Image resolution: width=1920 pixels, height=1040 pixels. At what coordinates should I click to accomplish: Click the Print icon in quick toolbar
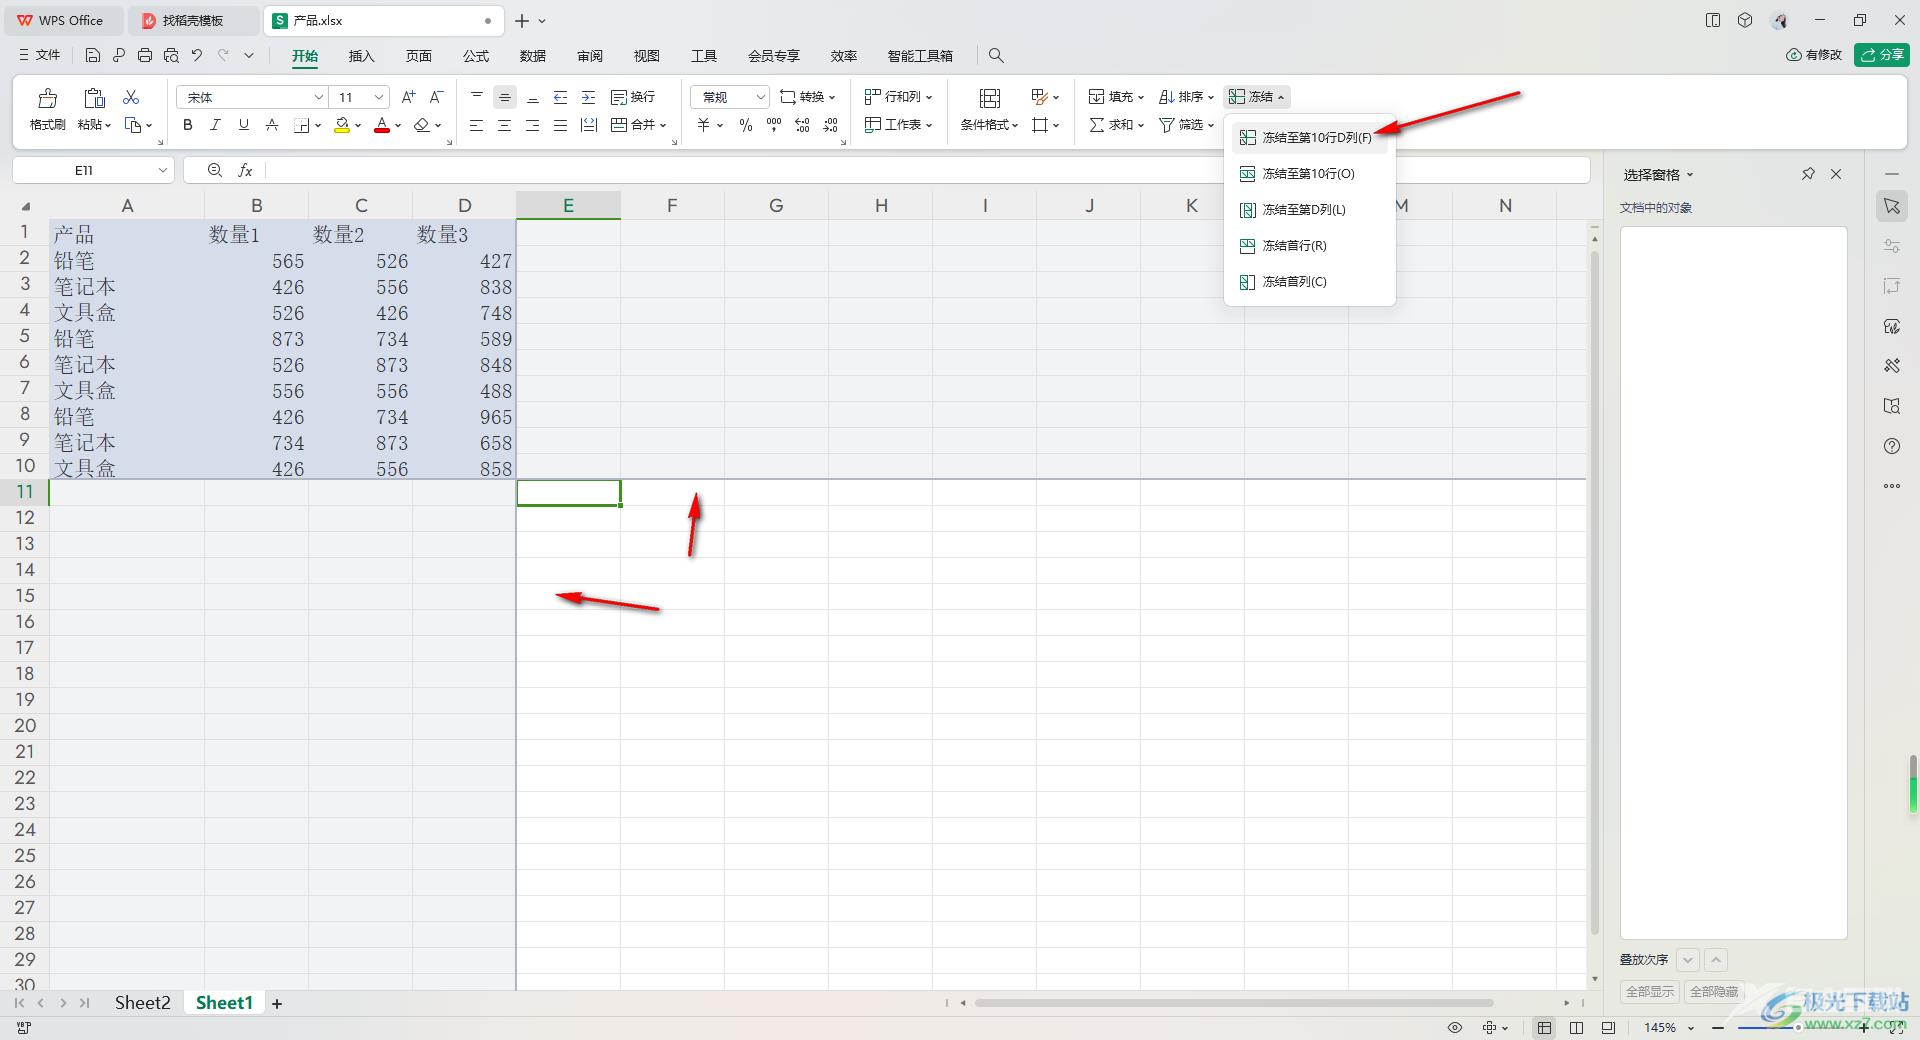click(145, 56)
